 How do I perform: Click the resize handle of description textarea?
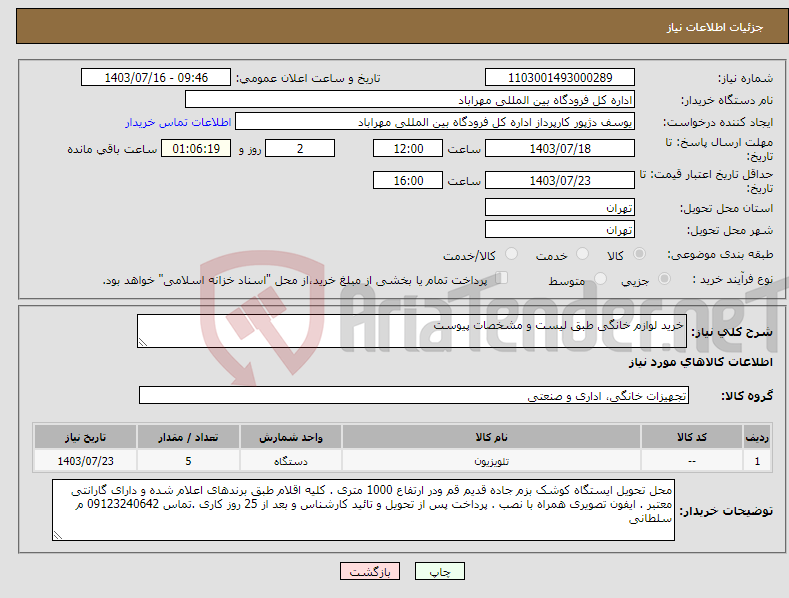point(143,342)
